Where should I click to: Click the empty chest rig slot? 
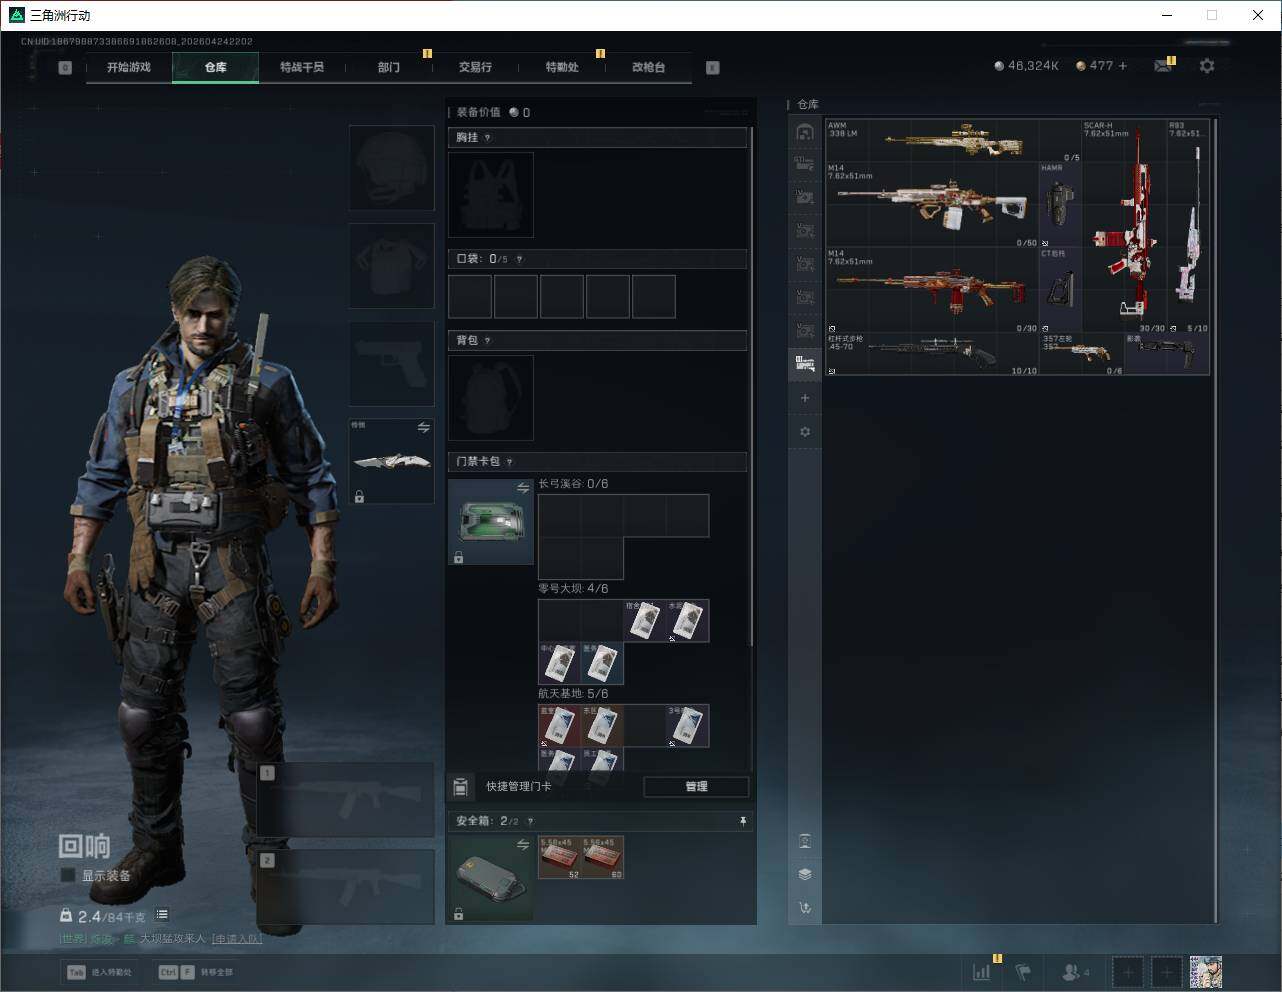tap(491, 194)
